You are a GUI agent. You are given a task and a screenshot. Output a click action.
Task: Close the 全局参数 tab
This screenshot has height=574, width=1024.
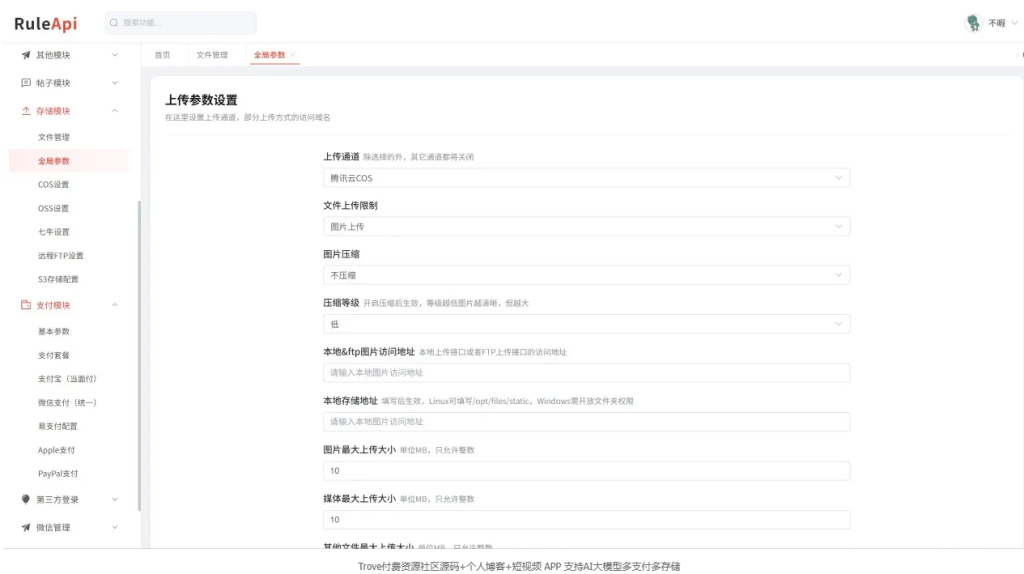click(293, 55)
